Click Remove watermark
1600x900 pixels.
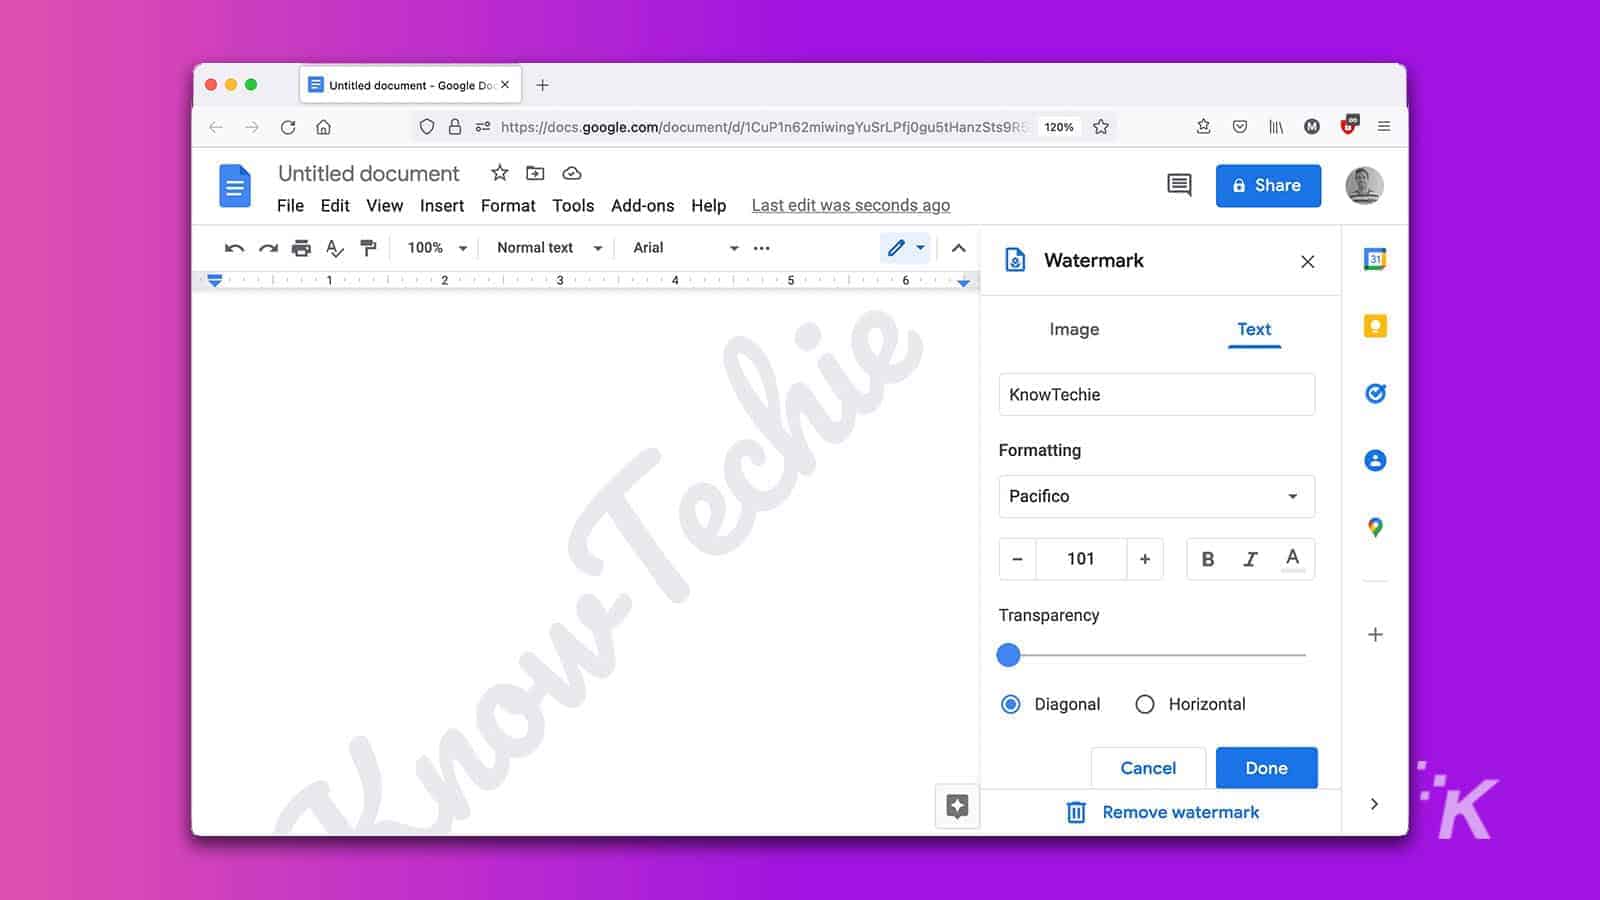click(x=1179, y=811)
